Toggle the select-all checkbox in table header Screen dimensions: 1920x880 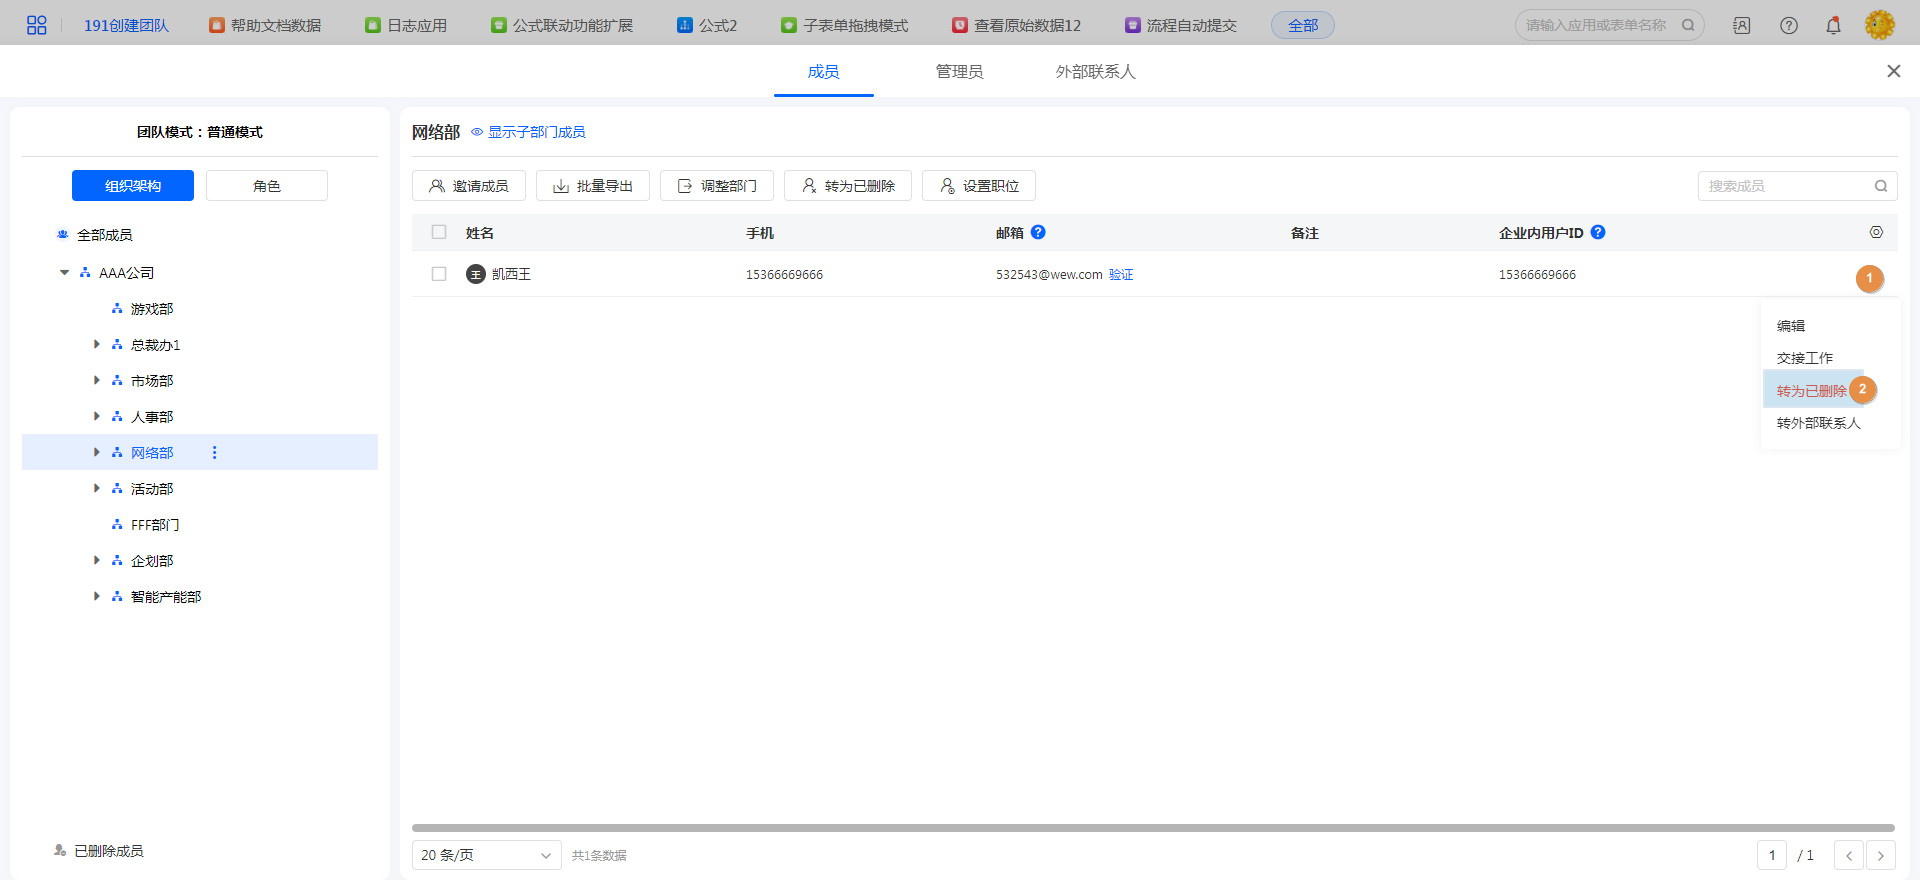pyautogui.click(x=439, y=232)
